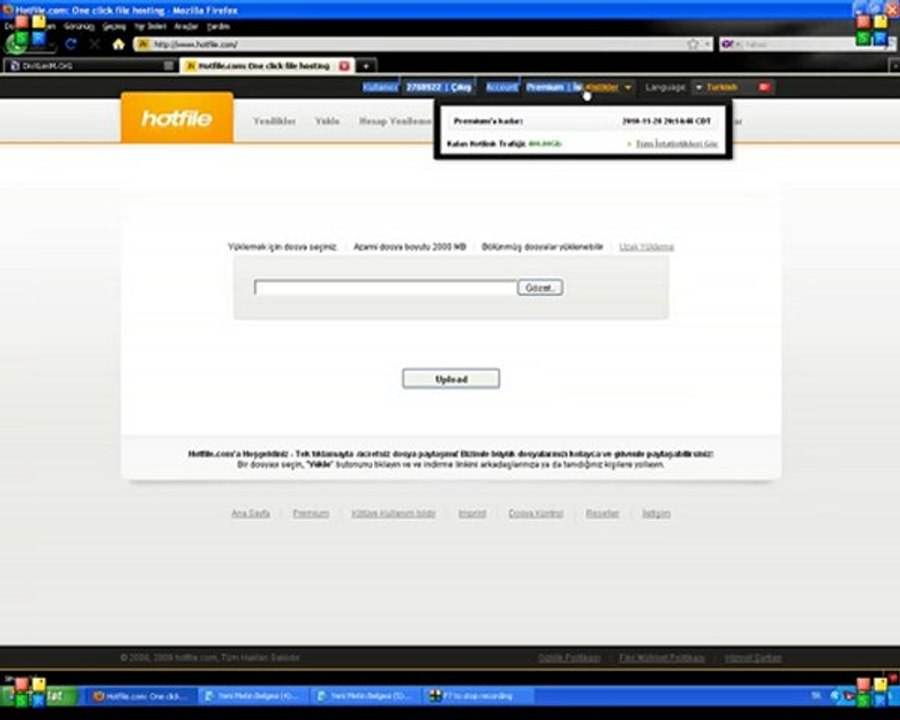
Task: Open the Yardım menu
Action: tap(218, 26)
